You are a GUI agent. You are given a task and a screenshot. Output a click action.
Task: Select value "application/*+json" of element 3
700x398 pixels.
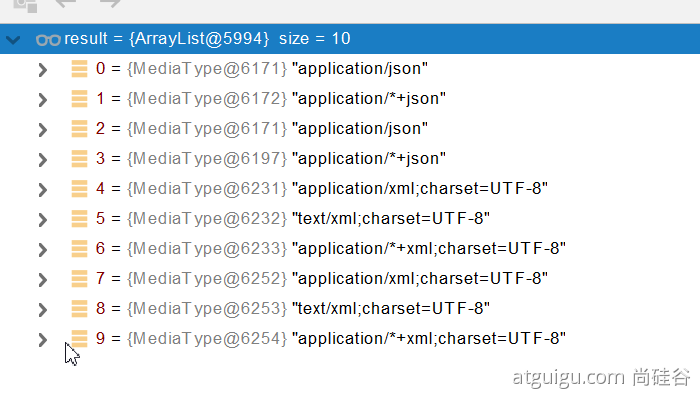click(x=369, y=158)
